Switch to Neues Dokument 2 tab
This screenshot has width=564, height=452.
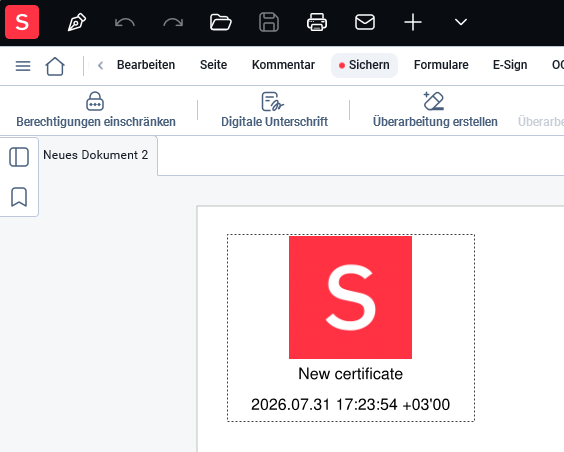[96, 155]
